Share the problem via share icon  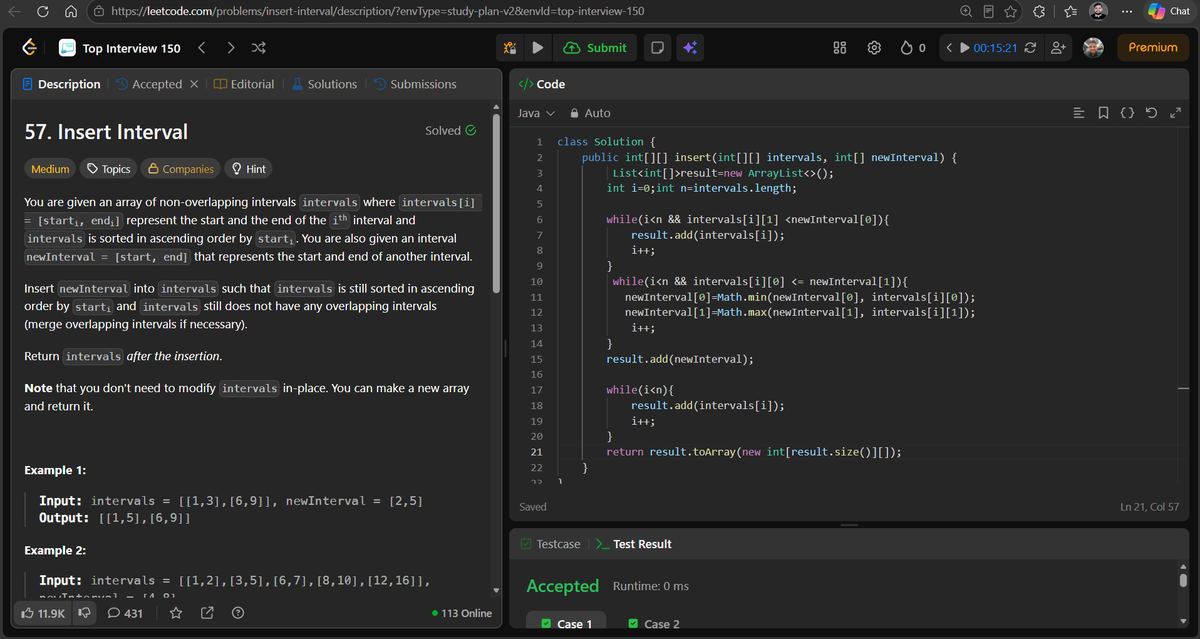pyautogui.click(x=208, y=613)
